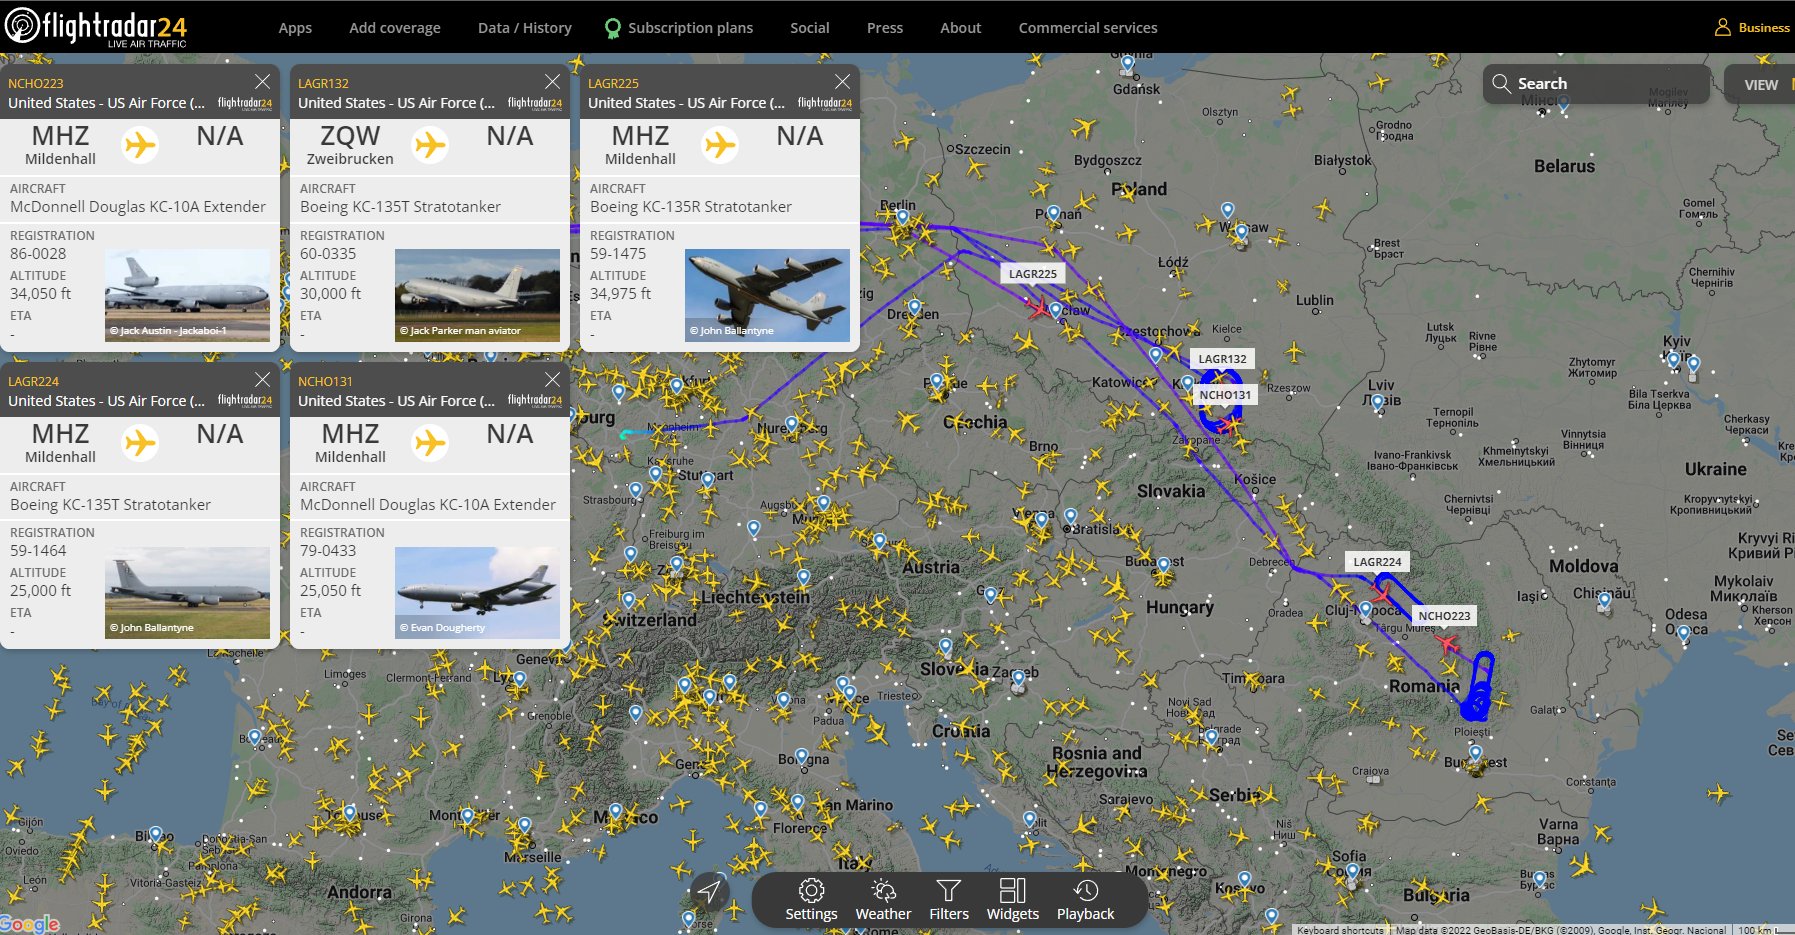Close the LAGR132 flight card

(552, 82)
